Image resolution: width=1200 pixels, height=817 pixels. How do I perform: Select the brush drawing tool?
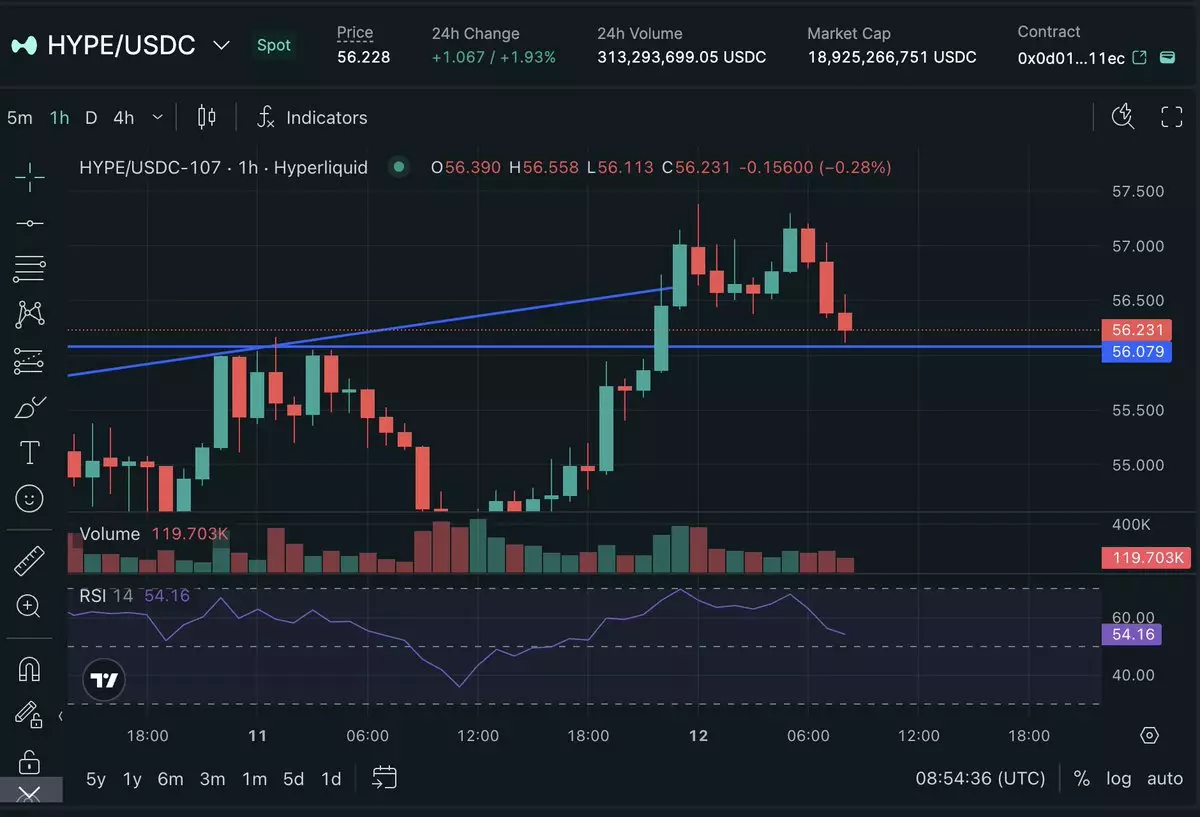click(x=30, y=407)
